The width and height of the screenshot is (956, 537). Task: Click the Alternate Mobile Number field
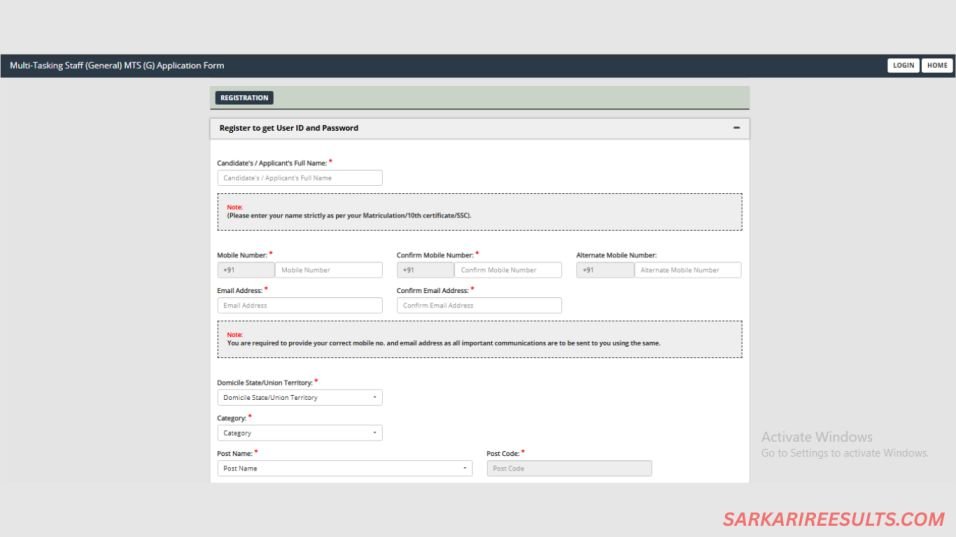coord(688,270)
